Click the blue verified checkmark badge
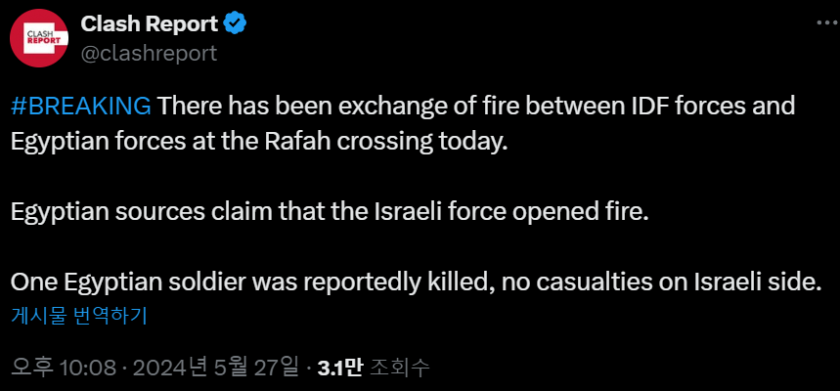This screenshot has width=840, height=391. [x=235, y=24]
